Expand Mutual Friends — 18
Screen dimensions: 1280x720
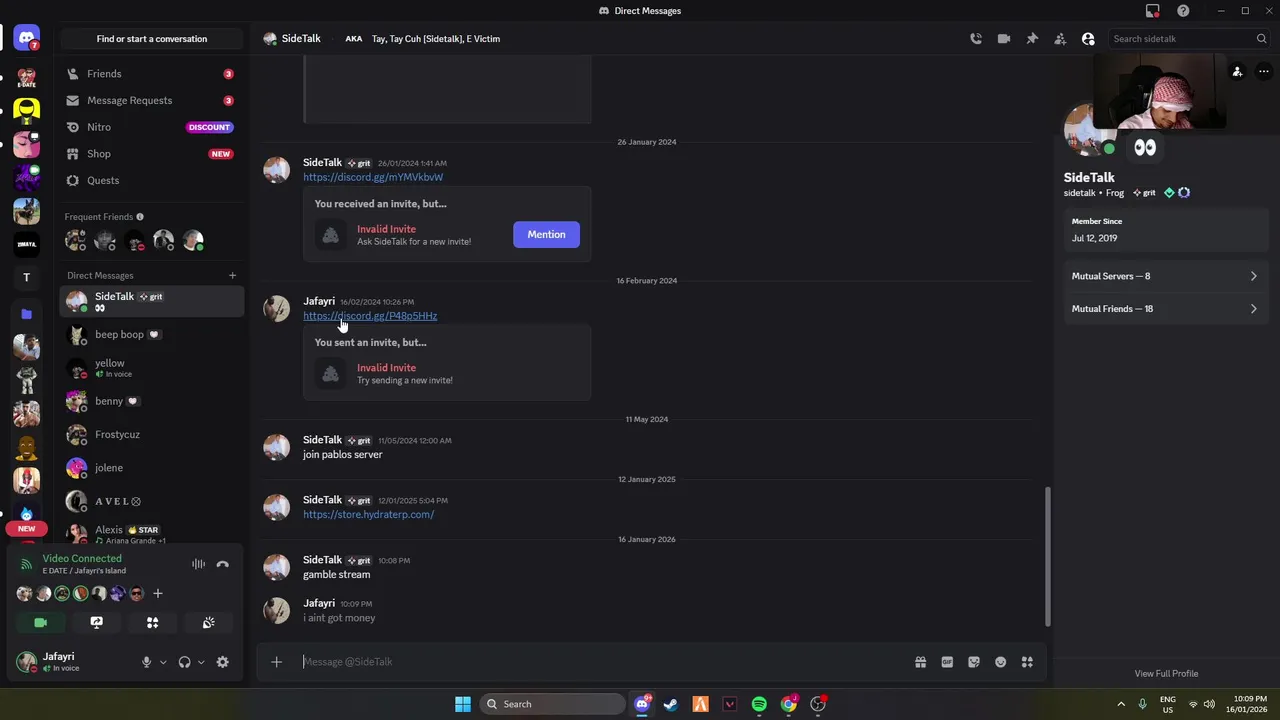click(x=1165, y=309)
